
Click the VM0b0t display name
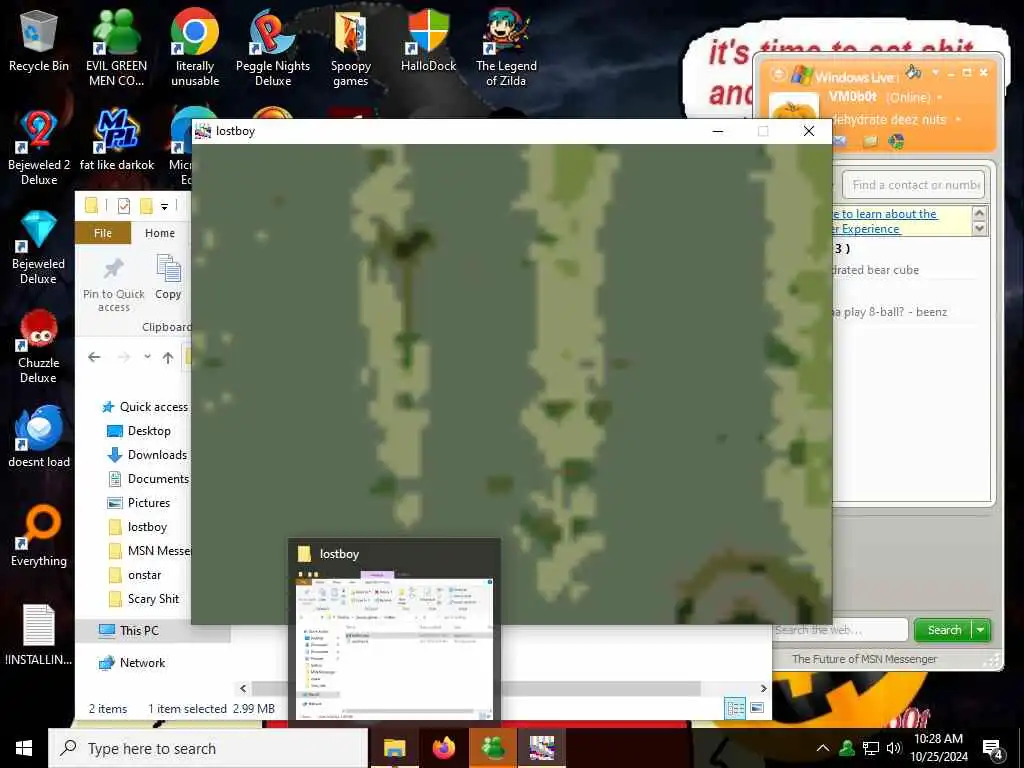point(853,97)
